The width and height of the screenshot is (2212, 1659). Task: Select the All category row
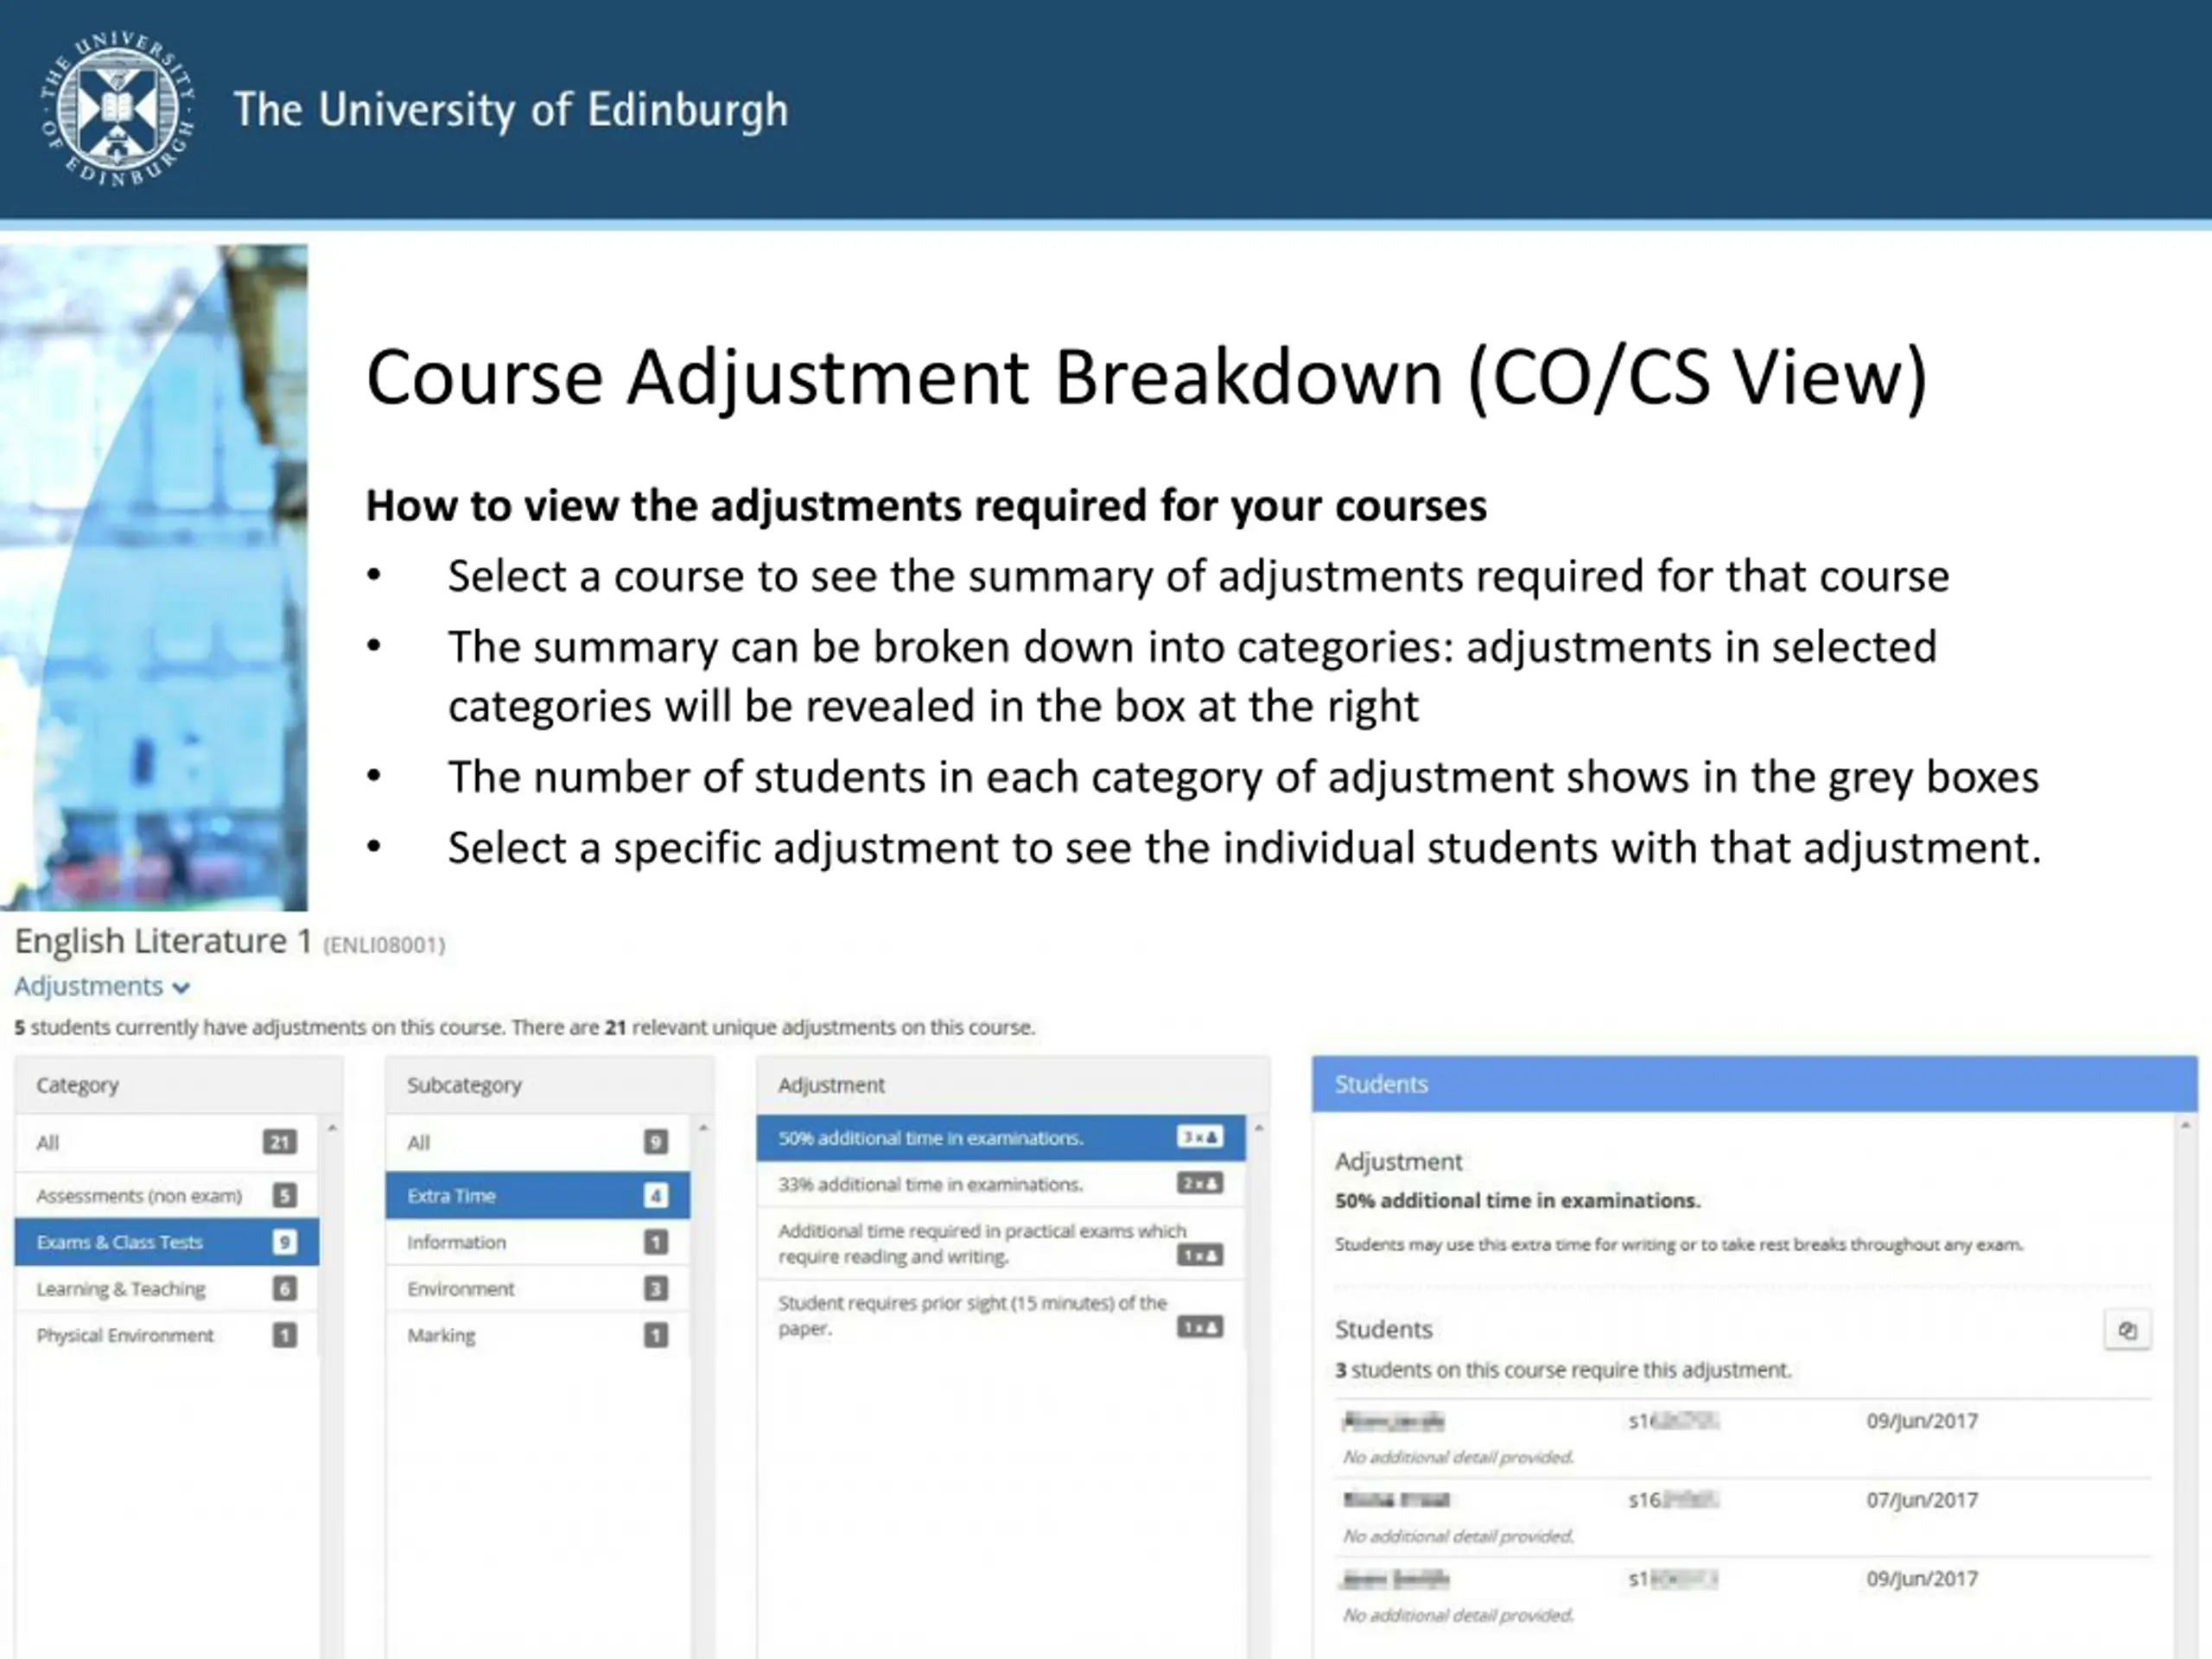[x=166, y=1142]
